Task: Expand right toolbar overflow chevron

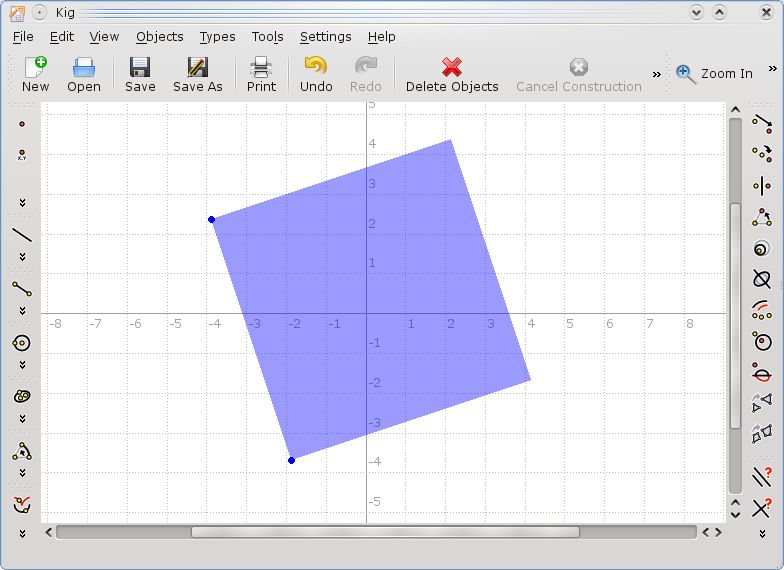Action: point(762,534)
